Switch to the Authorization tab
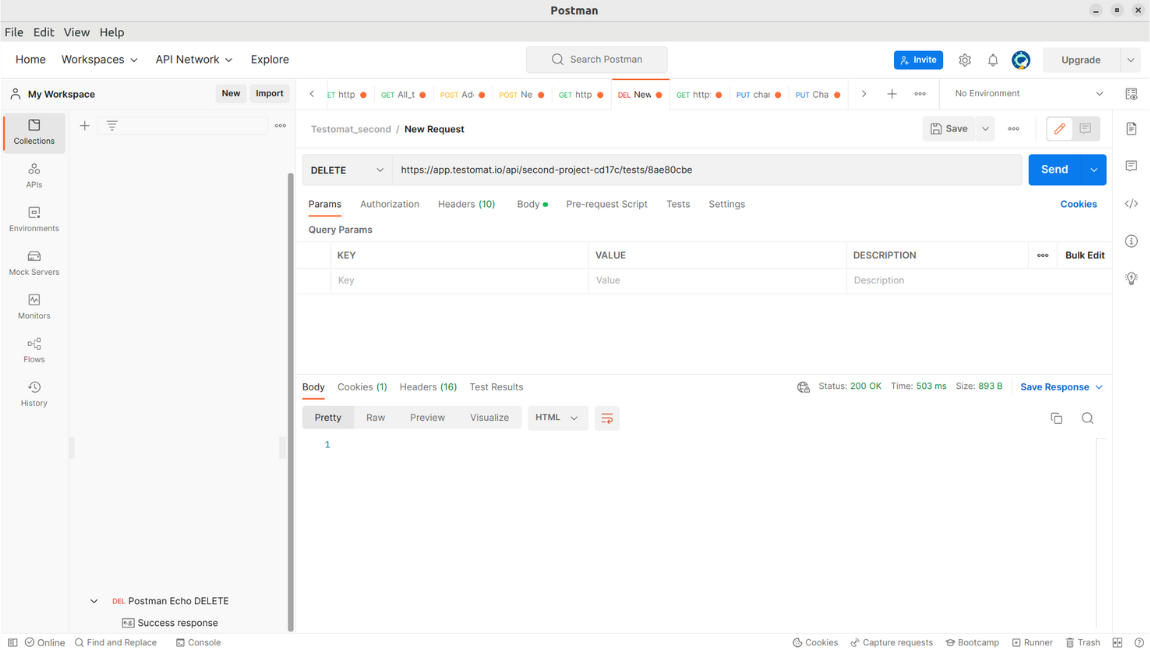This screenshot has width=1150, height=650. (x=389, y=204)
